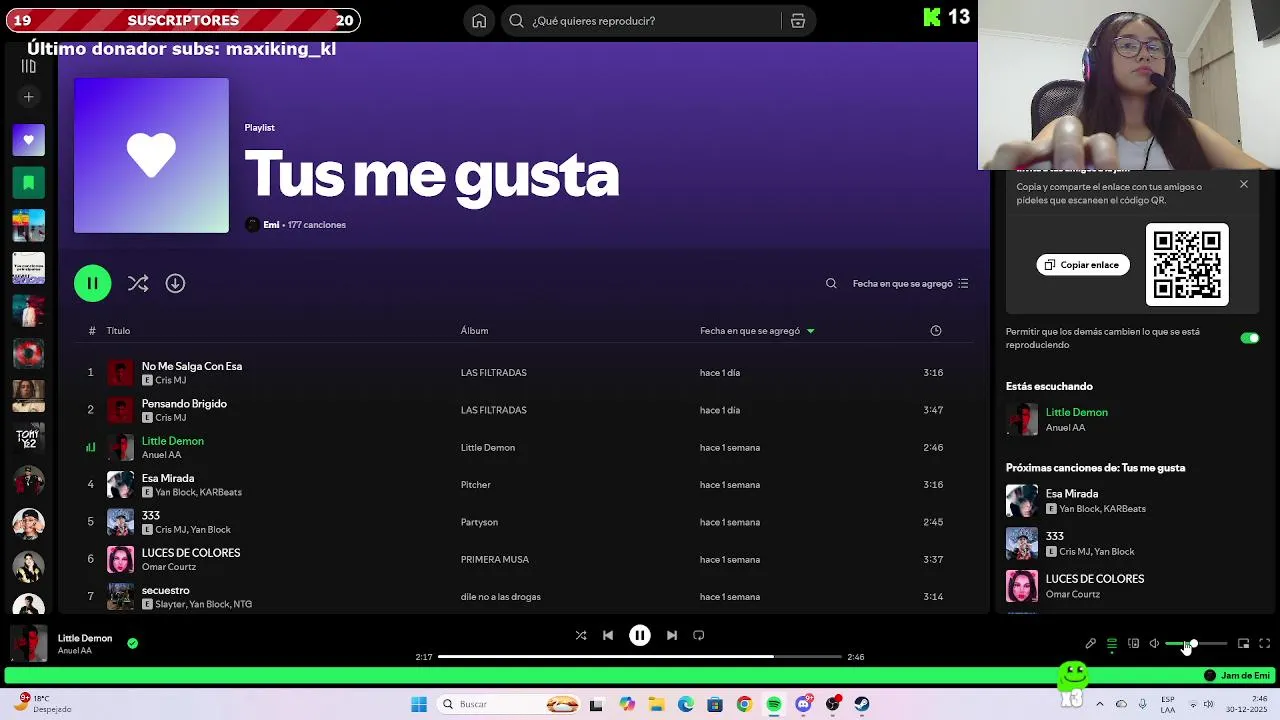Sort by duration clock icon column
Viewport: 1280px width, 720px height.
coord(936,331)
